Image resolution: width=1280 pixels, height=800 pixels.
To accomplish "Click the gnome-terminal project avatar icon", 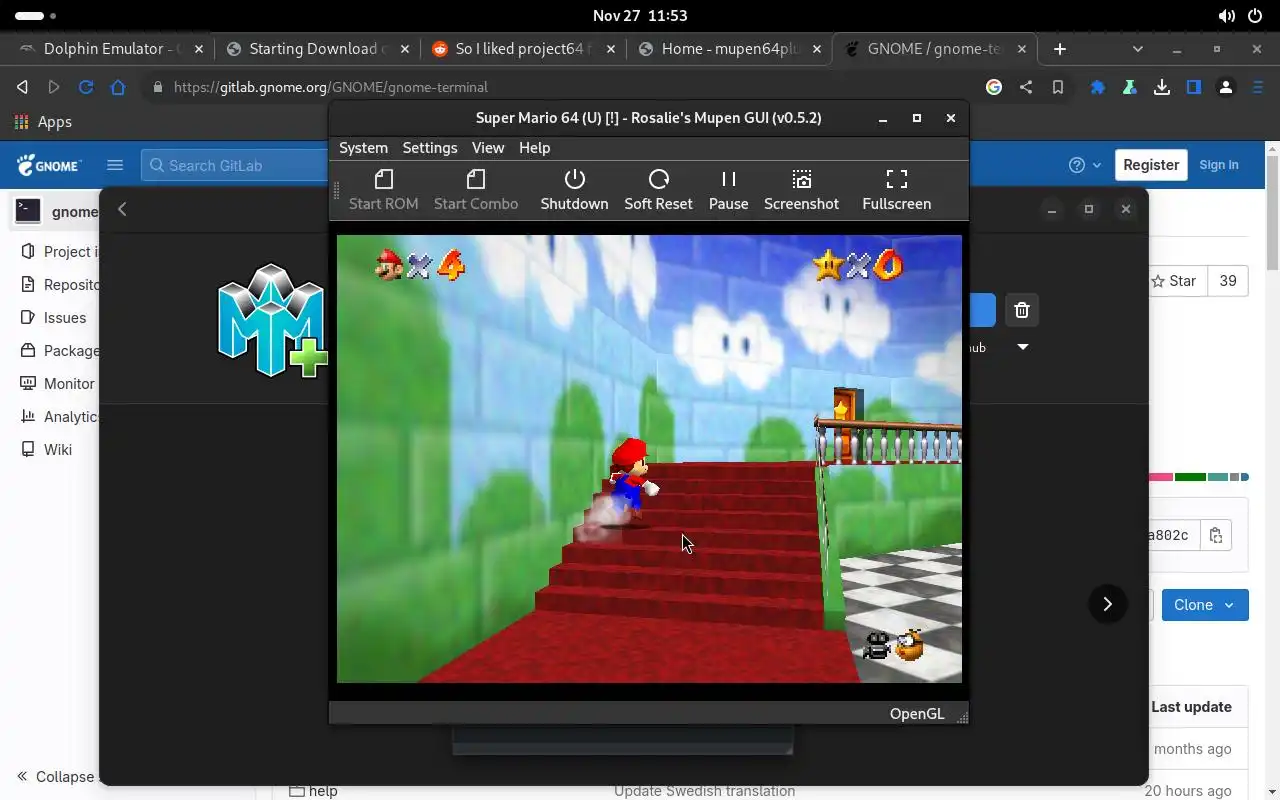I will pyautogui.click(x=28, y=211).
